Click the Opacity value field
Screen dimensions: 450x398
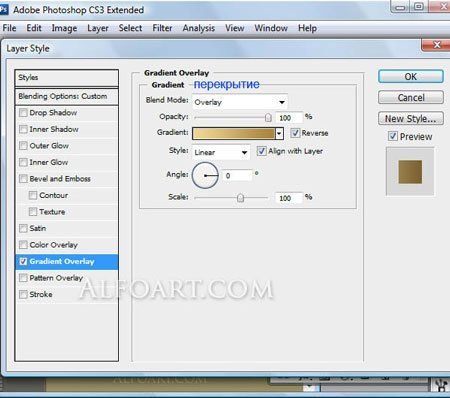(289, 118)
